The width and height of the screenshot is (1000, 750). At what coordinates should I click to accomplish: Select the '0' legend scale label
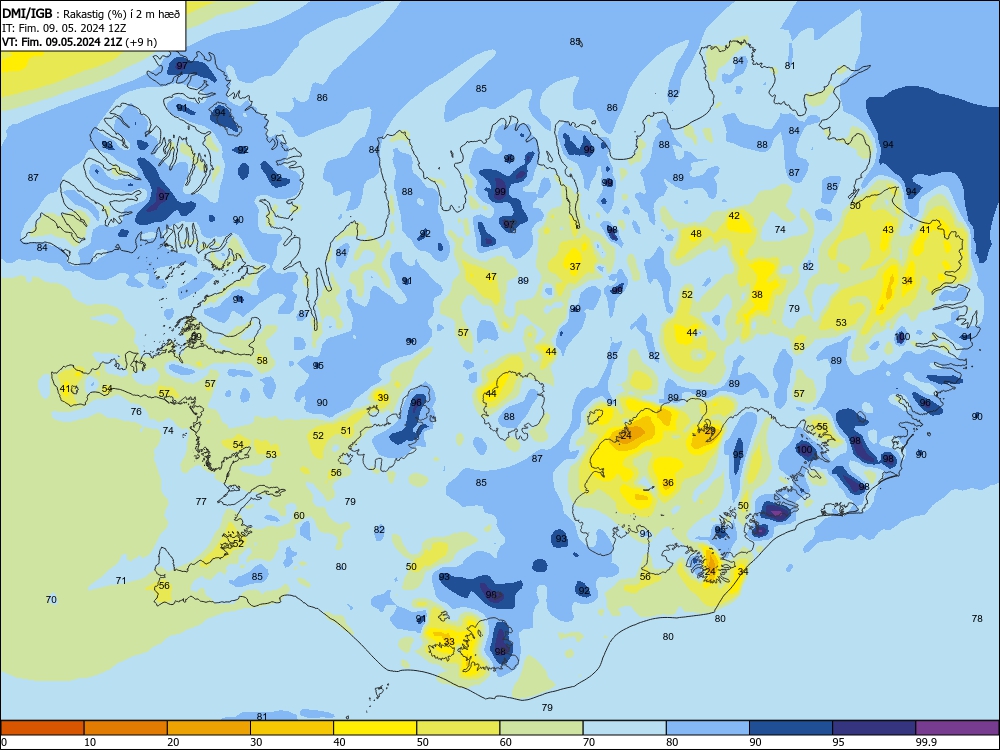pos(4,742)
